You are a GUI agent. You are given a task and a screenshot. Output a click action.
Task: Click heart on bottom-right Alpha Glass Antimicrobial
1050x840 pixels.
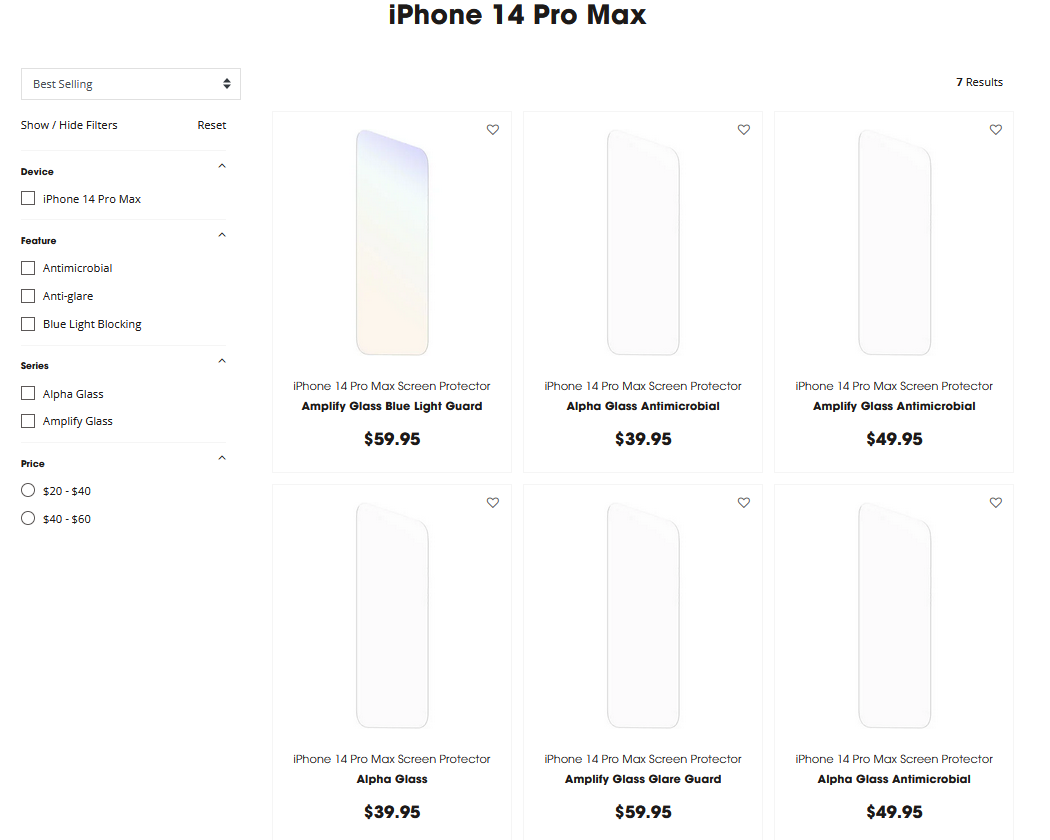click(995, 503)
